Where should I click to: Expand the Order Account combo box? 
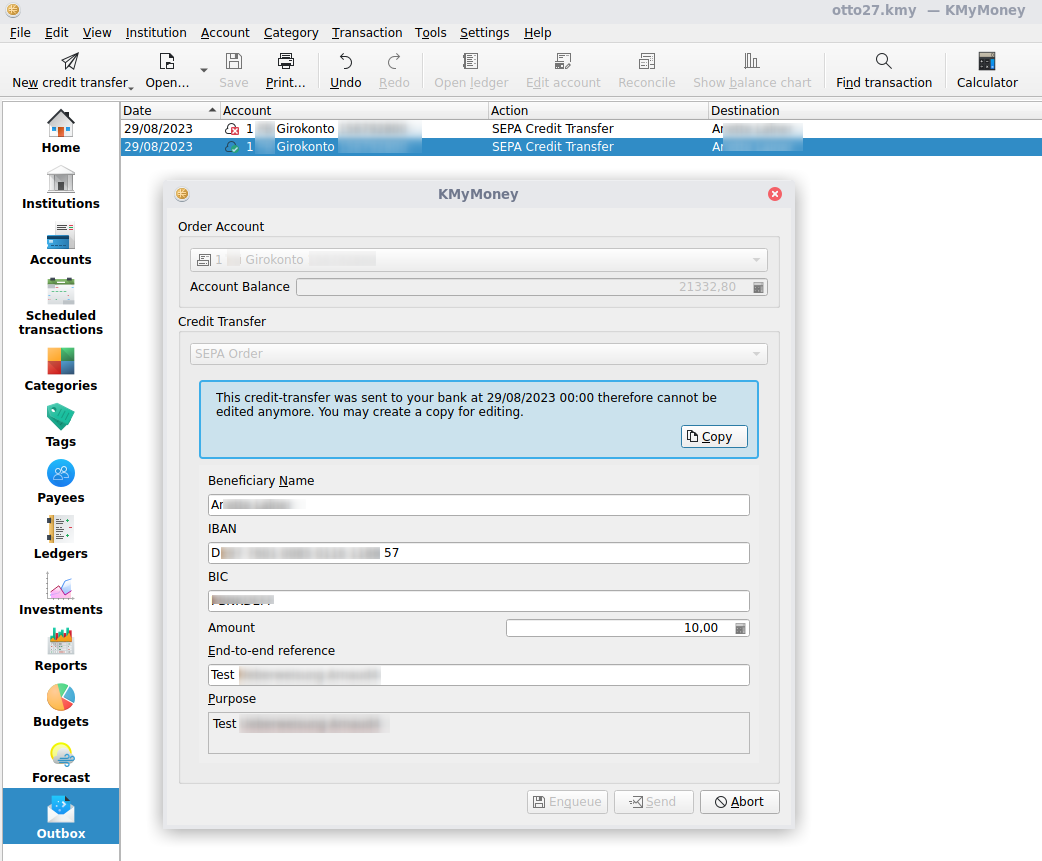coord(756,259)
